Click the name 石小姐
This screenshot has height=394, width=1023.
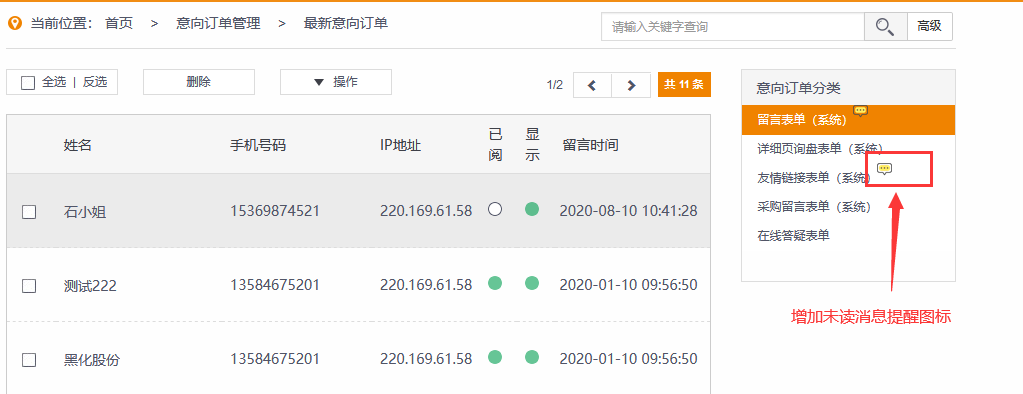pyautogui.click(x=85, y=212)
